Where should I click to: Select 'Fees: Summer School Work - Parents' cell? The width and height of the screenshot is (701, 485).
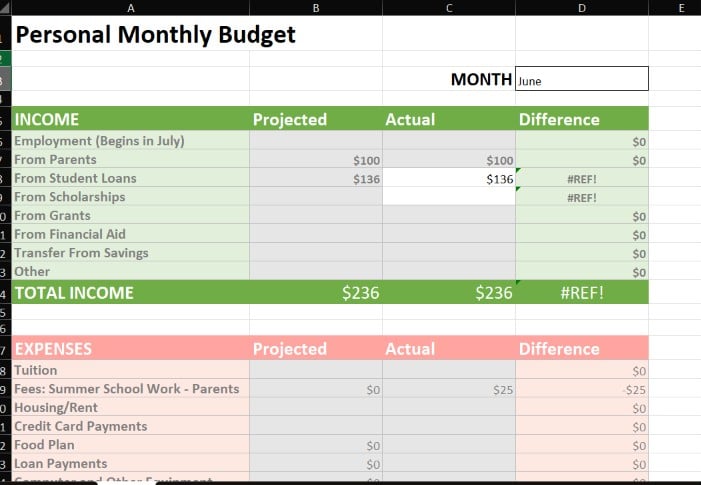(131, 388)
